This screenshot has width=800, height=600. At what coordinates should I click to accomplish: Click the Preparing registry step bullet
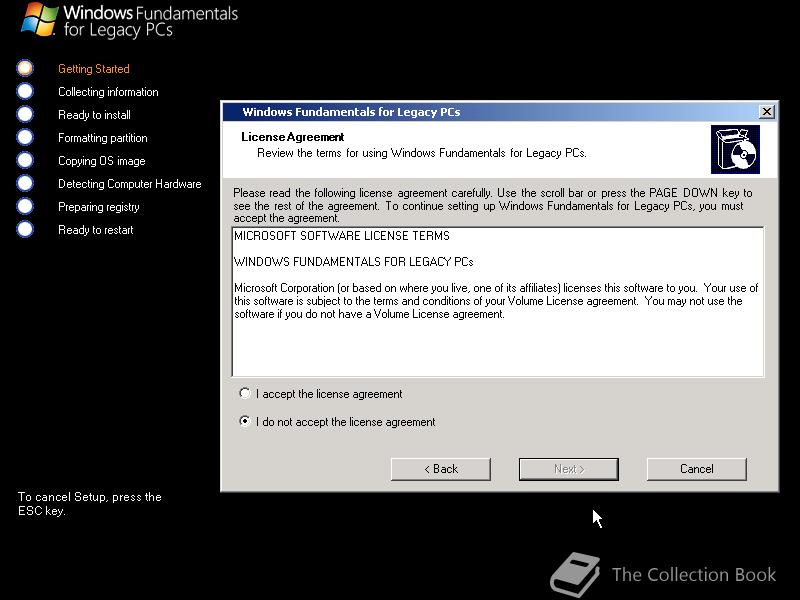[25, 206]
